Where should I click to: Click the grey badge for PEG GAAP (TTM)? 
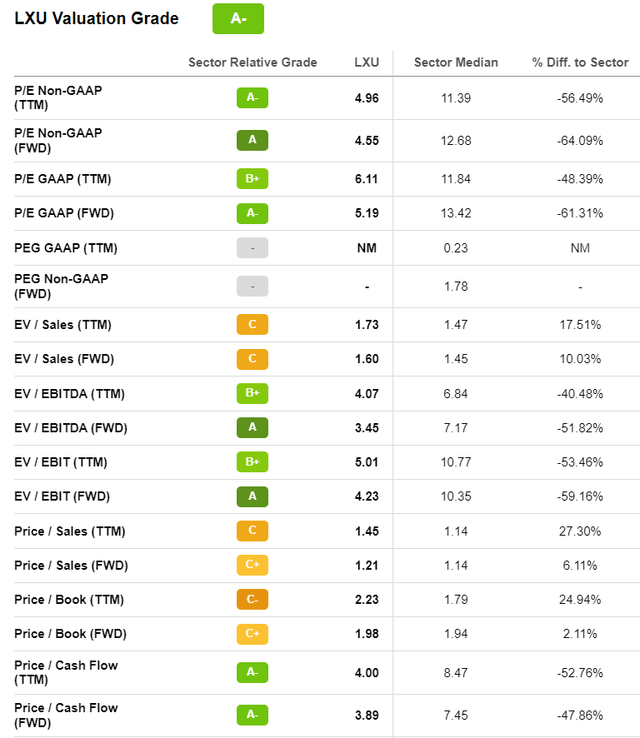tap(252, 248)
